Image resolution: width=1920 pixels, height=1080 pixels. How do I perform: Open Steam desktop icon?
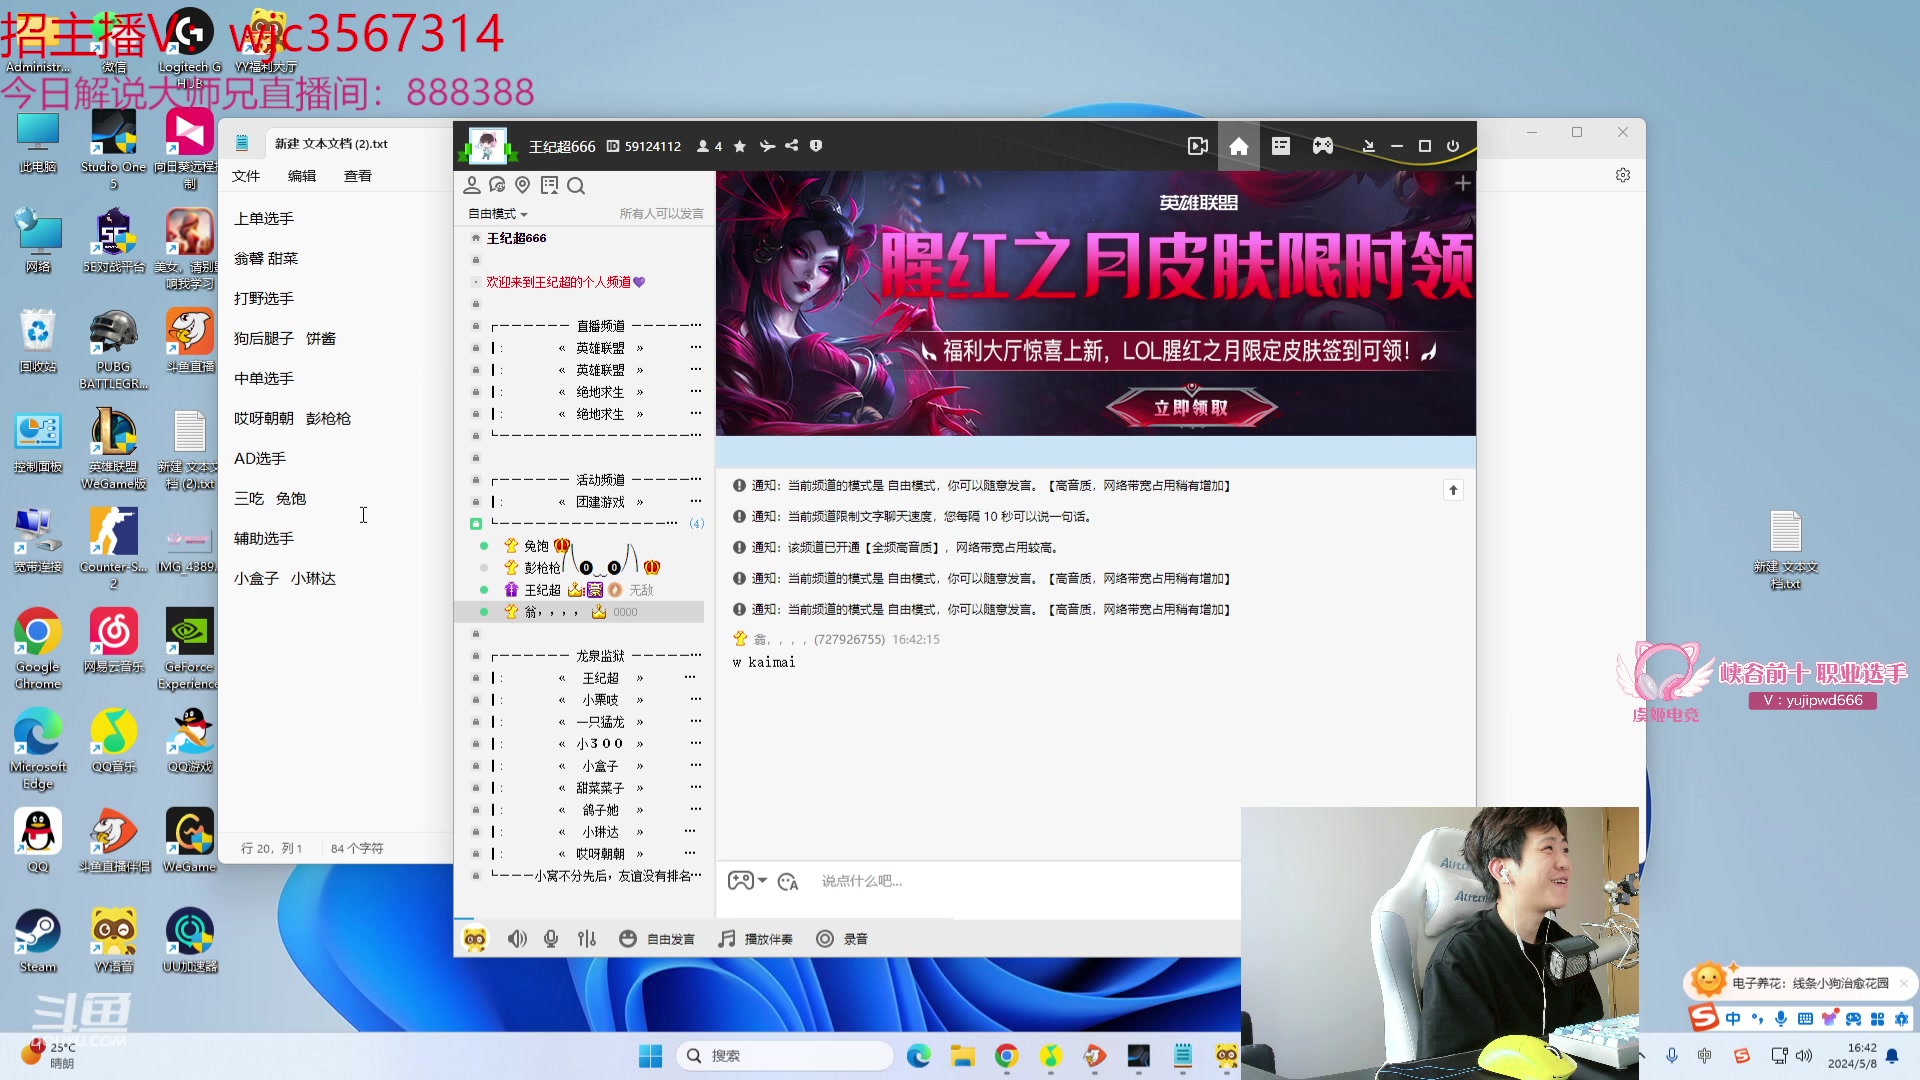tap(38, 941)
